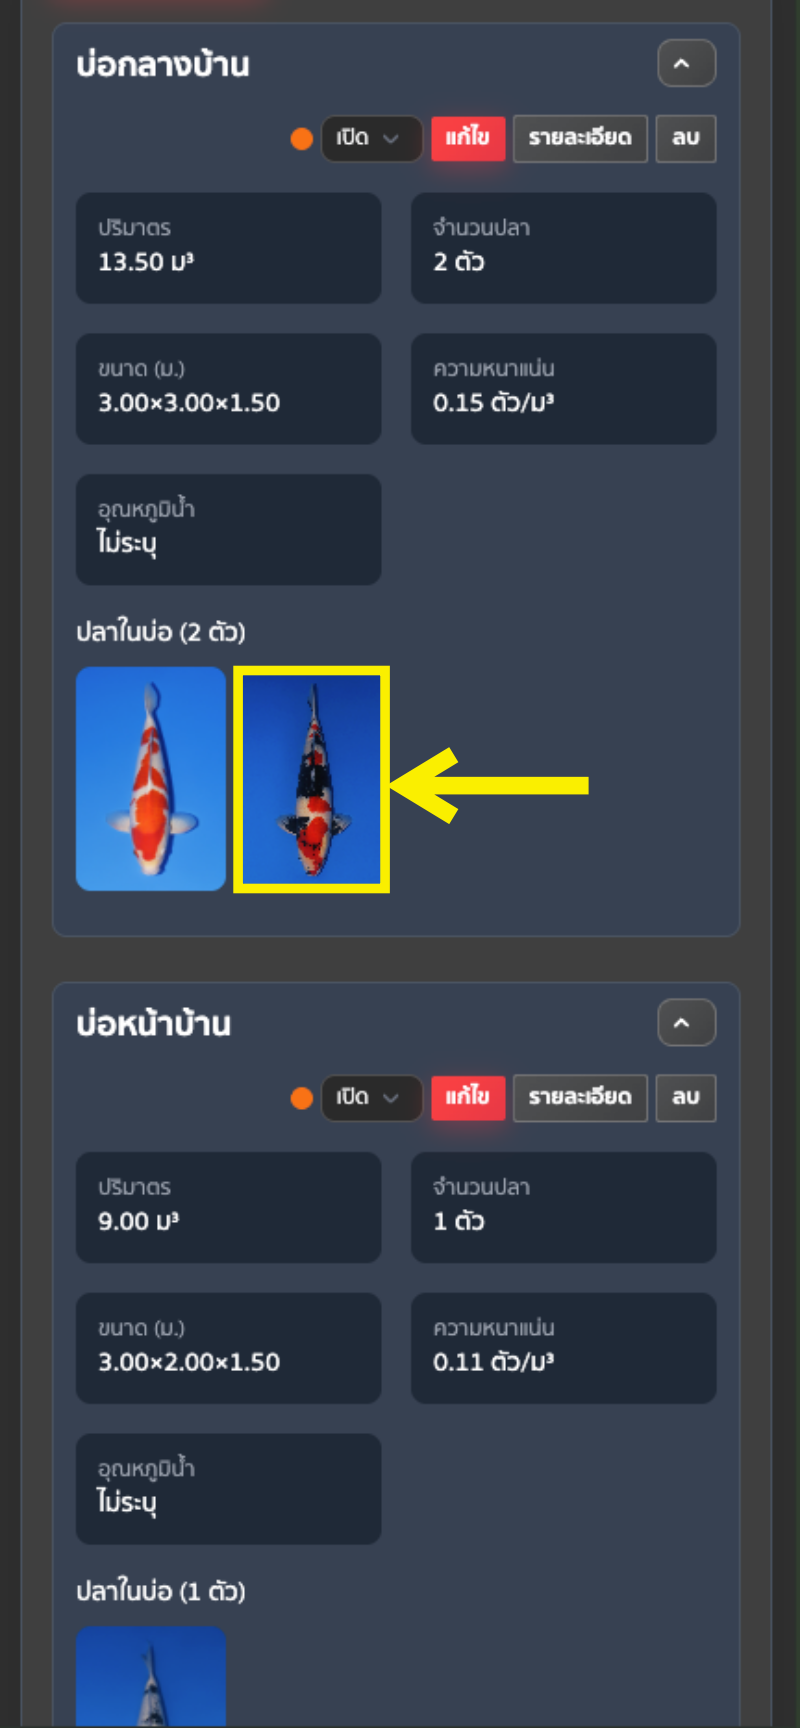Viewport: 800px width, 1728px height.
Task: Open the koi thumbnail in บ่อหน้าบ้าน
Action: pos(151,1676)
